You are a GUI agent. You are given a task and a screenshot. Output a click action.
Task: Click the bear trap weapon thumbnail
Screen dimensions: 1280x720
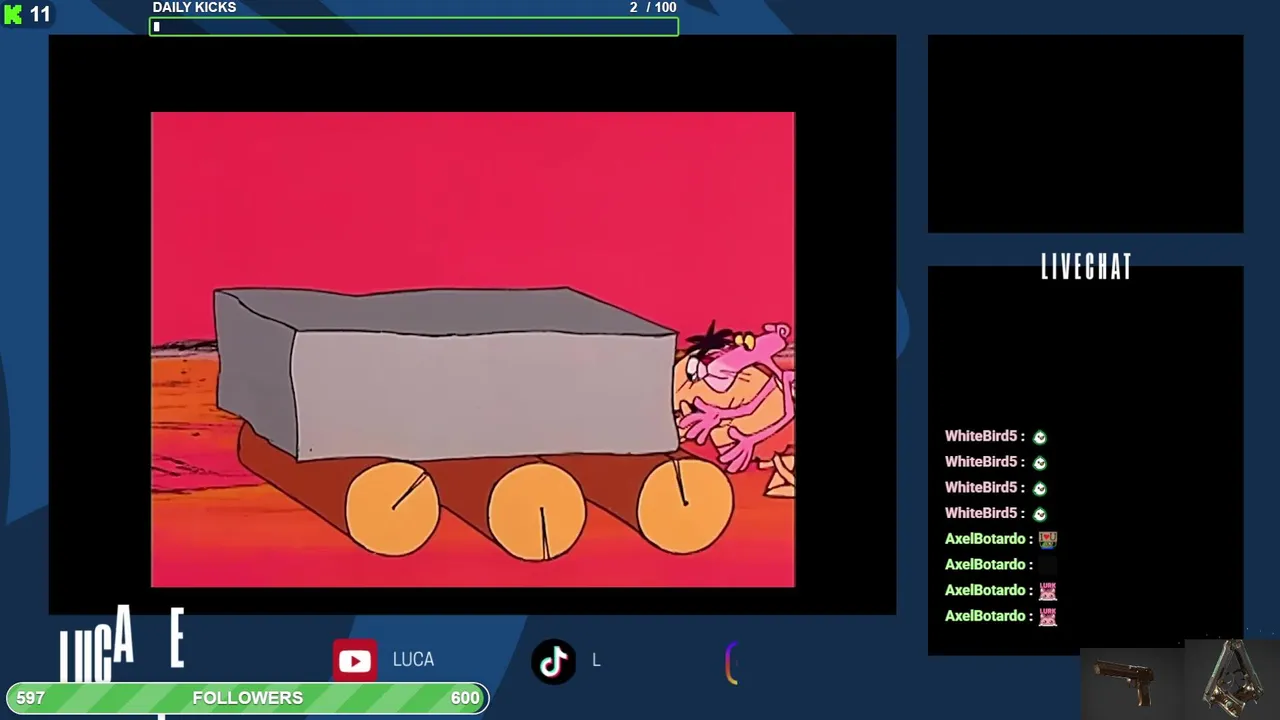(x=1231, y=680)
